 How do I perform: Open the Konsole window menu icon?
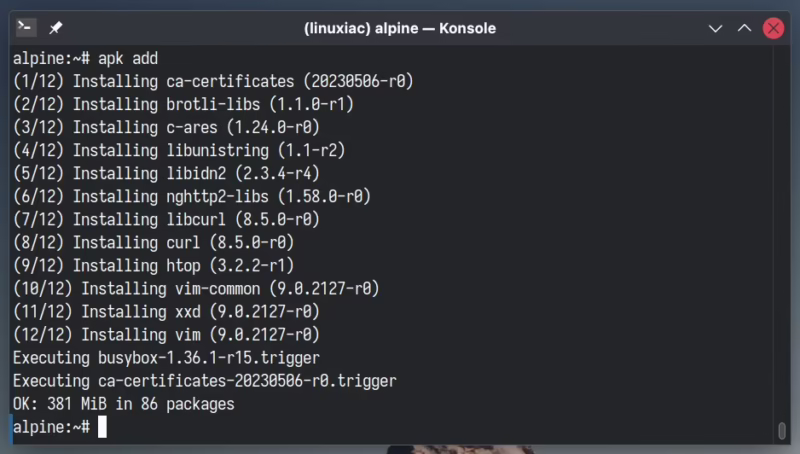click(28, 28)
